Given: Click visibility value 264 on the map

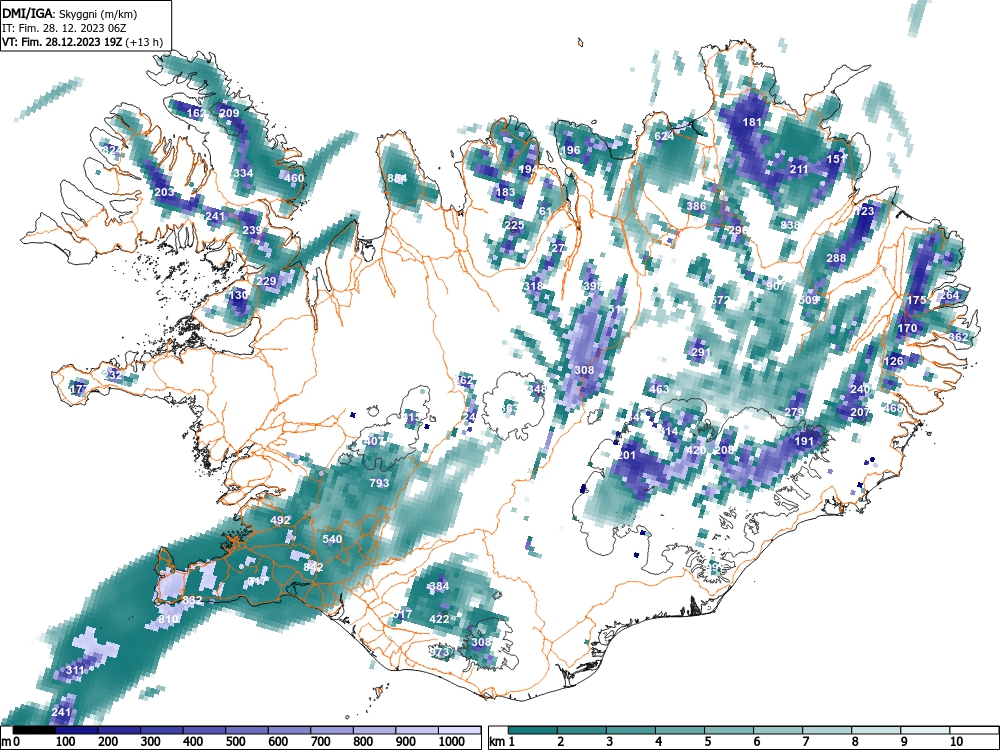Looking at the screenshot, I should point(950,295).
